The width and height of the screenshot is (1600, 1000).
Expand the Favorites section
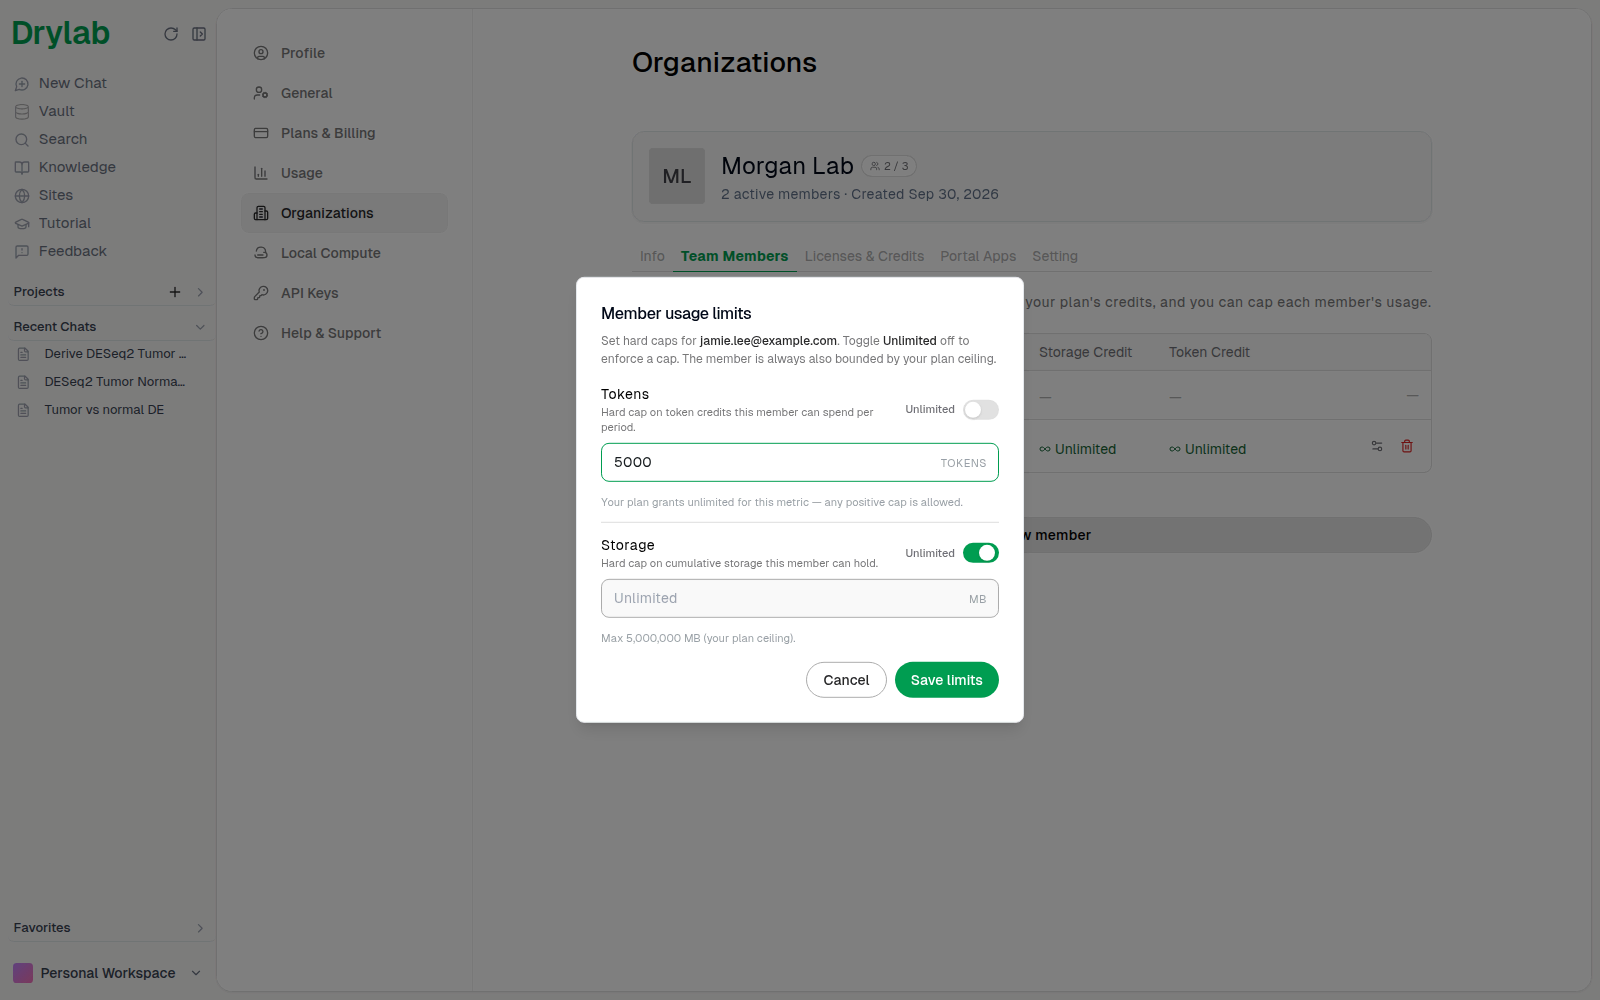(200, 928)
